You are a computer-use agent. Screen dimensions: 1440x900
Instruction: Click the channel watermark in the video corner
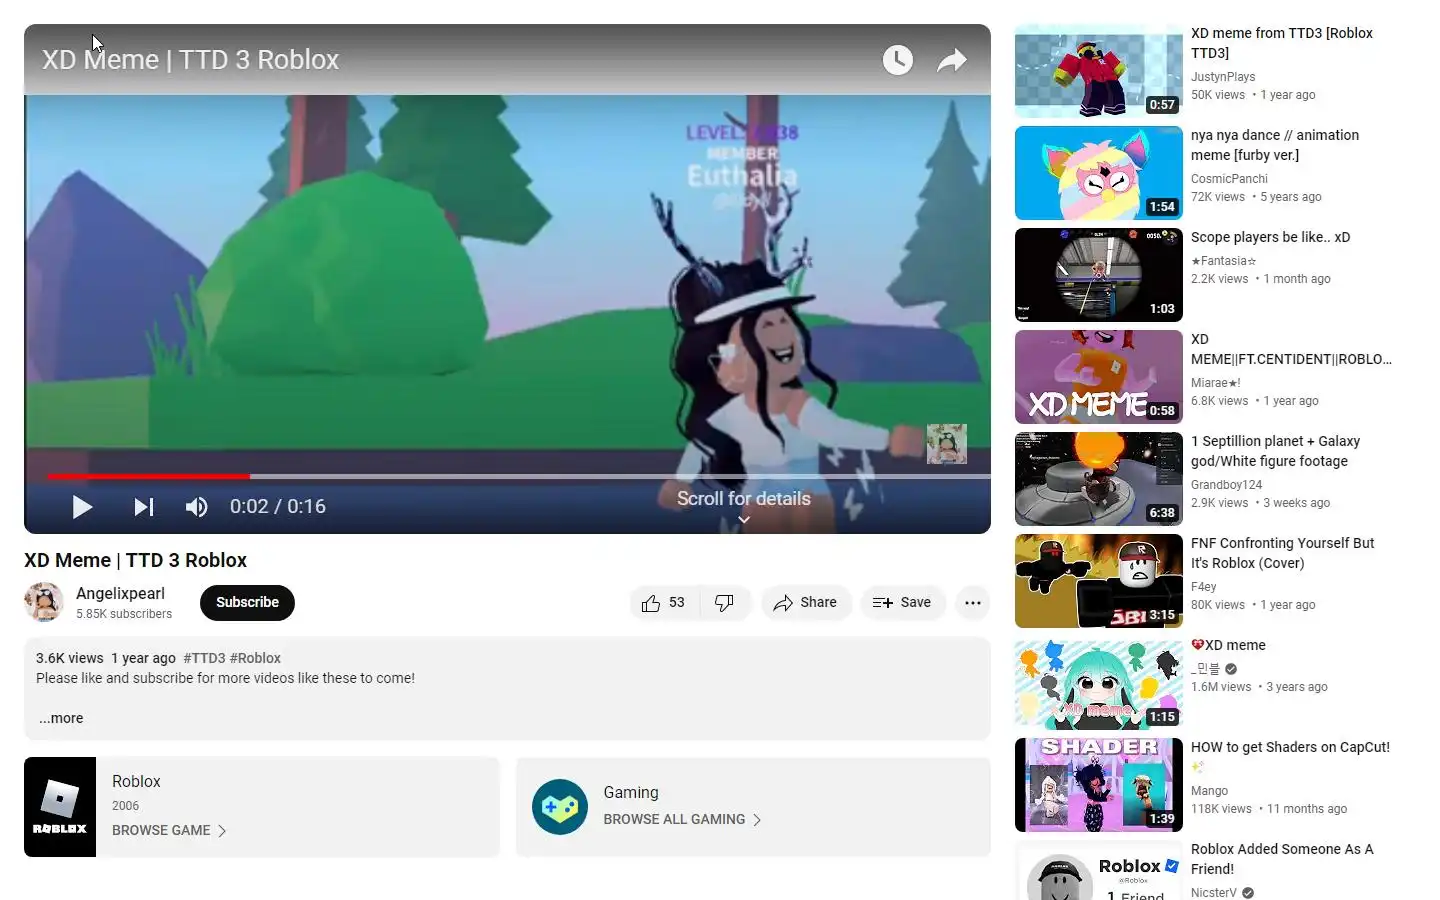pyautogui.click(x=946, y=444)
